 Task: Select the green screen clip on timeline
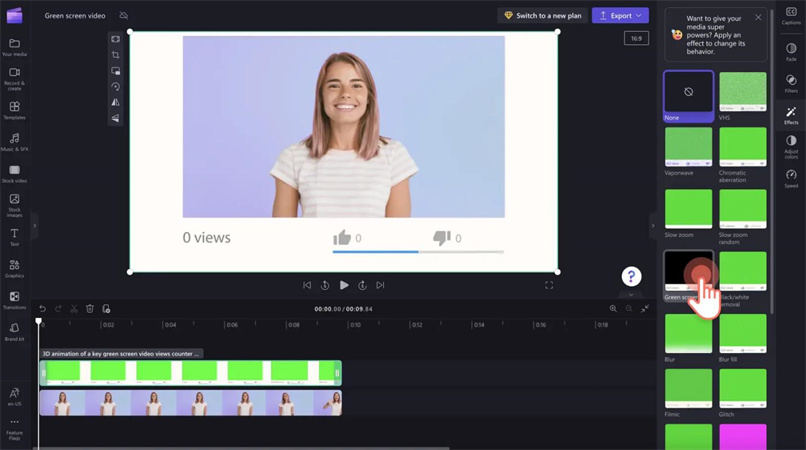(190, 373)
